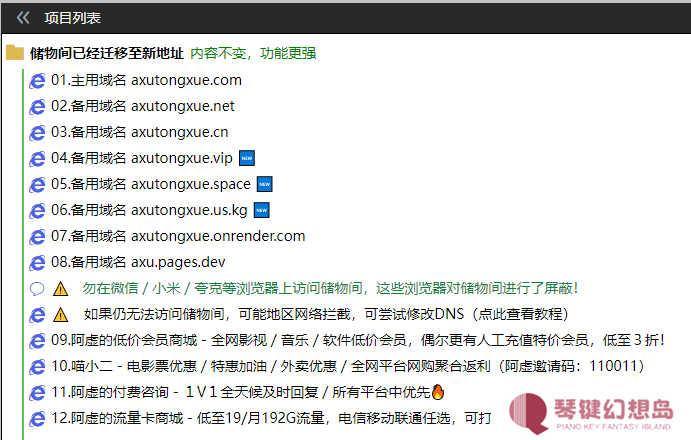Click the 项目列表 header title
The width and height of the screenshot is (691, 440).
pos(72,18)
